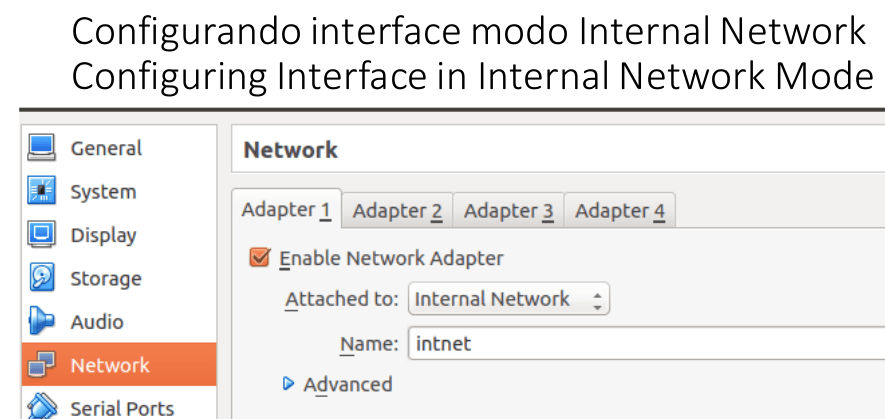
Task: Click the Advanced label text
Action: pos(348,385)
